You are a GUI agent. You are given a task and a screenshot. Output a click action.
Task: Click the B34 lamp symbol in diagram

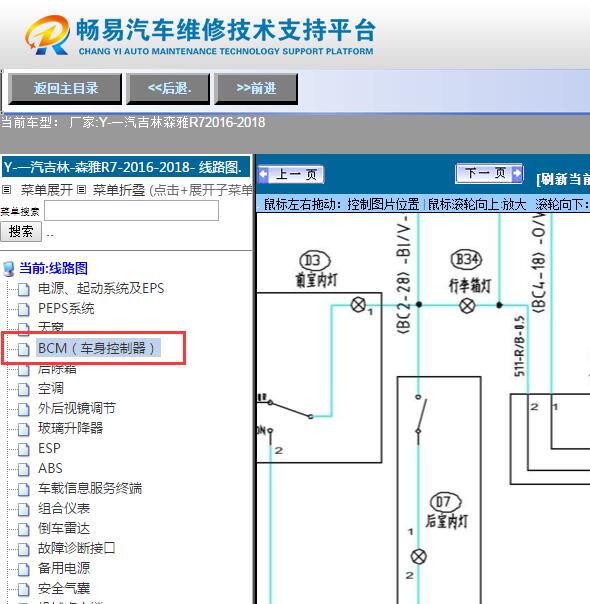[467, 306]
